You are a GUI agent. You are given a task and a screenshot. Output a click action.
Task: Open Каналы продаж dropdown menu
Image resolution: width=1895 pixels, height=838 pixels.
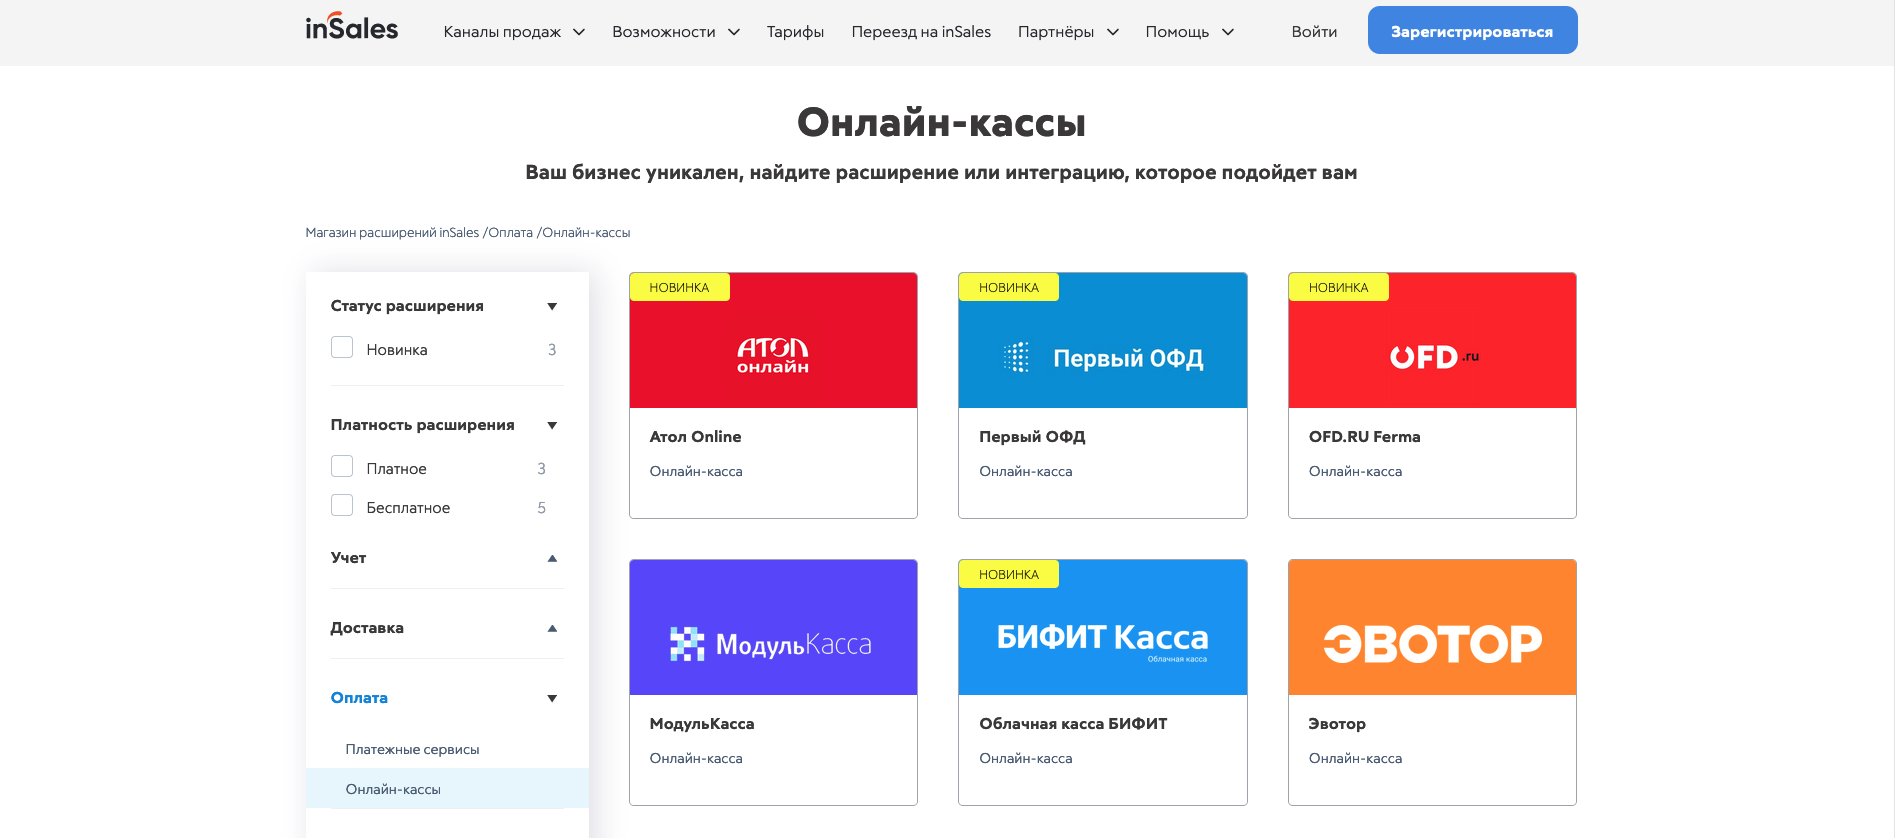click(x=514, y=32)
